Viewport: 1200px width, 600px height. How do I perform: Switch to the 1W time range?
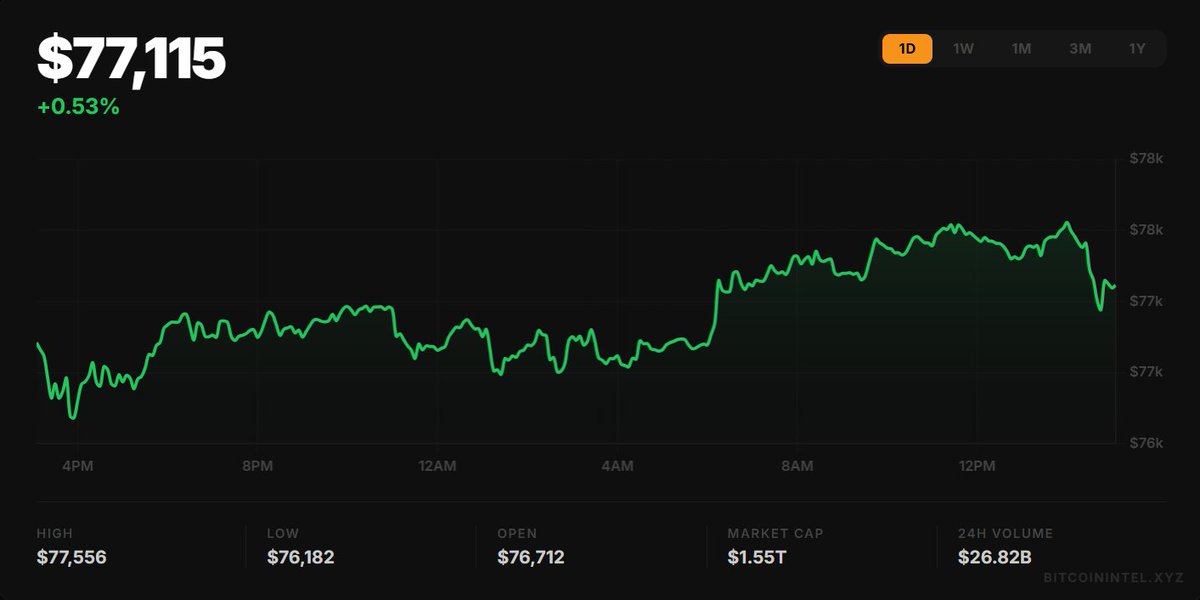coord(963,49)
